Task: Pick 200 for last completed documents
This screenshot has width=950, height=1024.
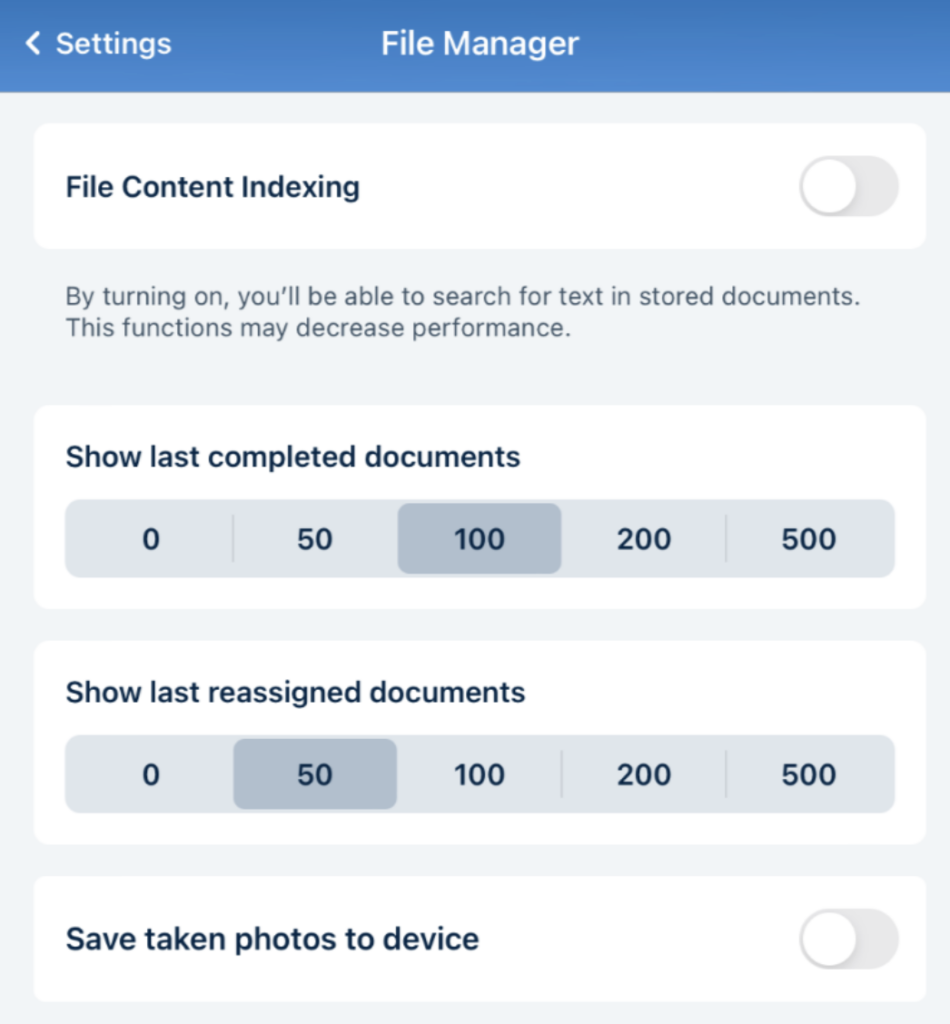Action: coord(644,539)
